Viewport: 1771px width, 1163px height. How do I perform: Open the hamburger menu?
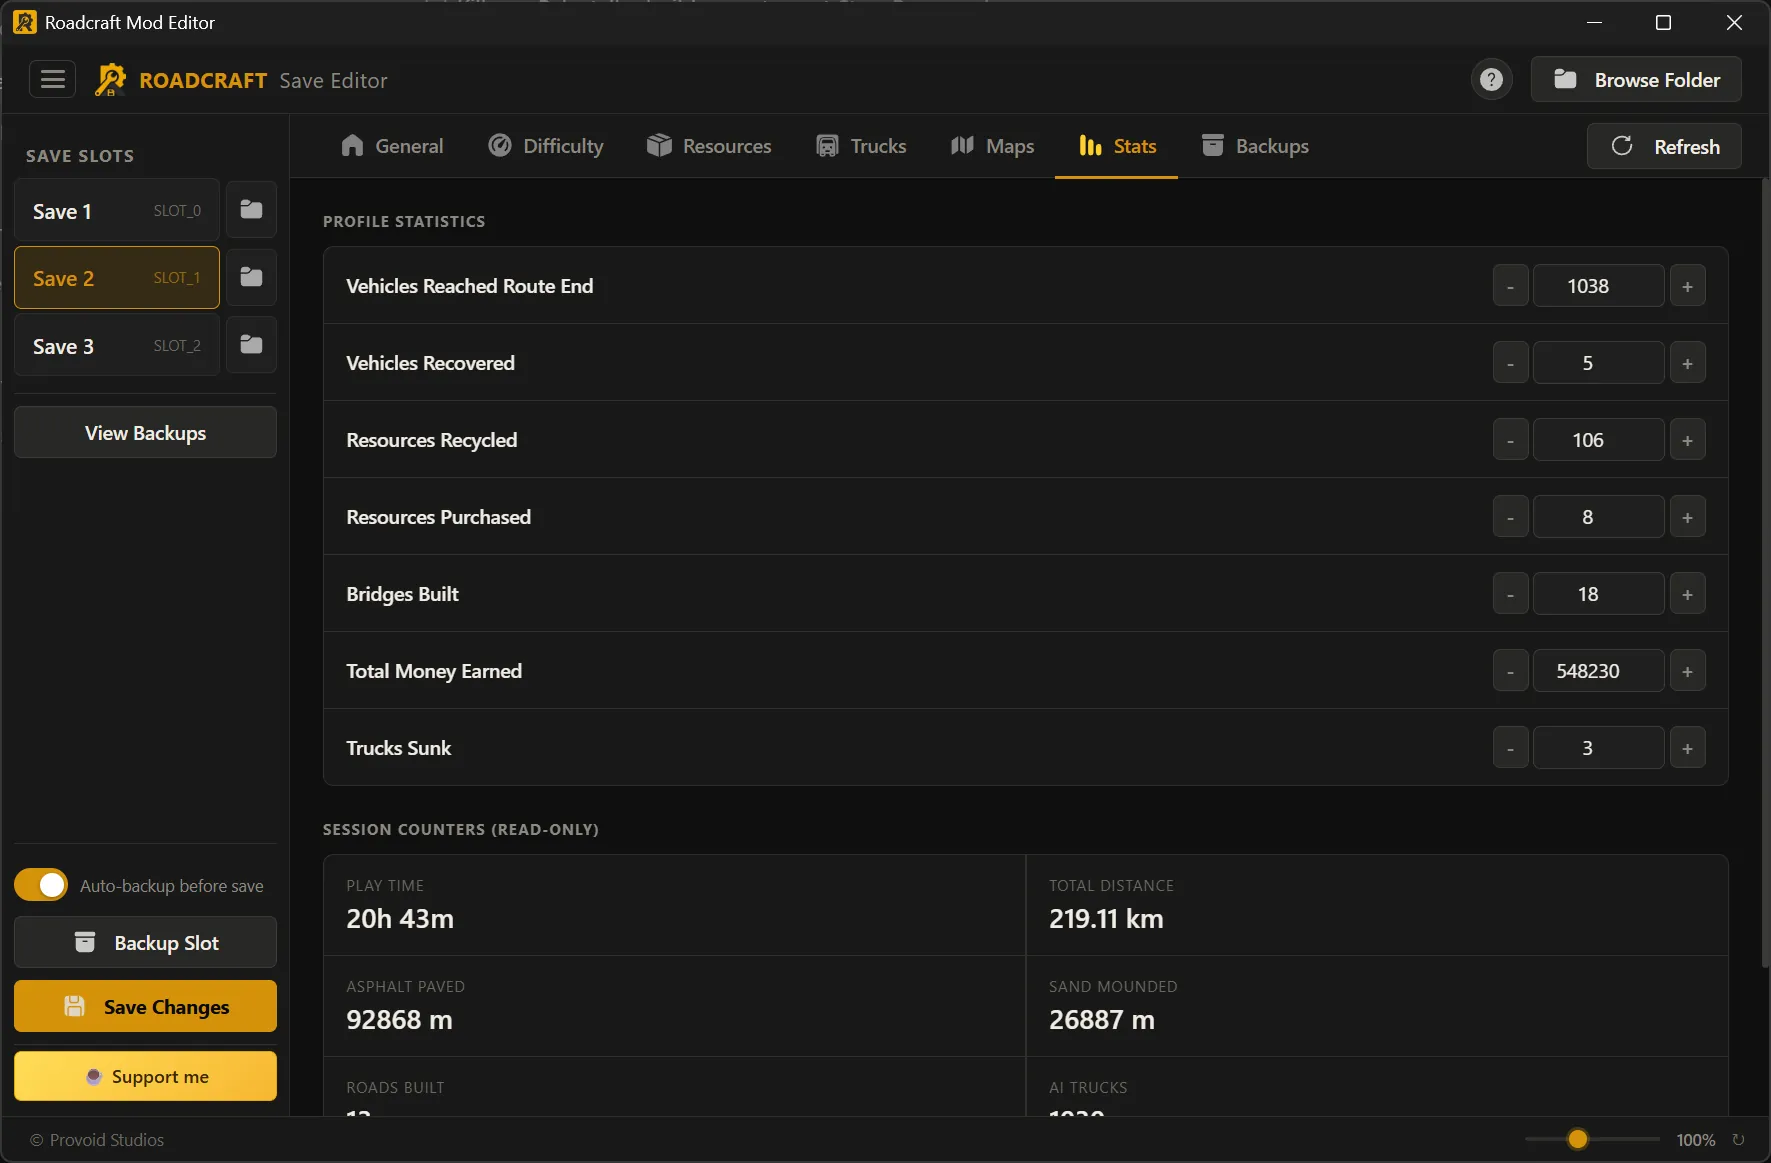pos(52,79)
